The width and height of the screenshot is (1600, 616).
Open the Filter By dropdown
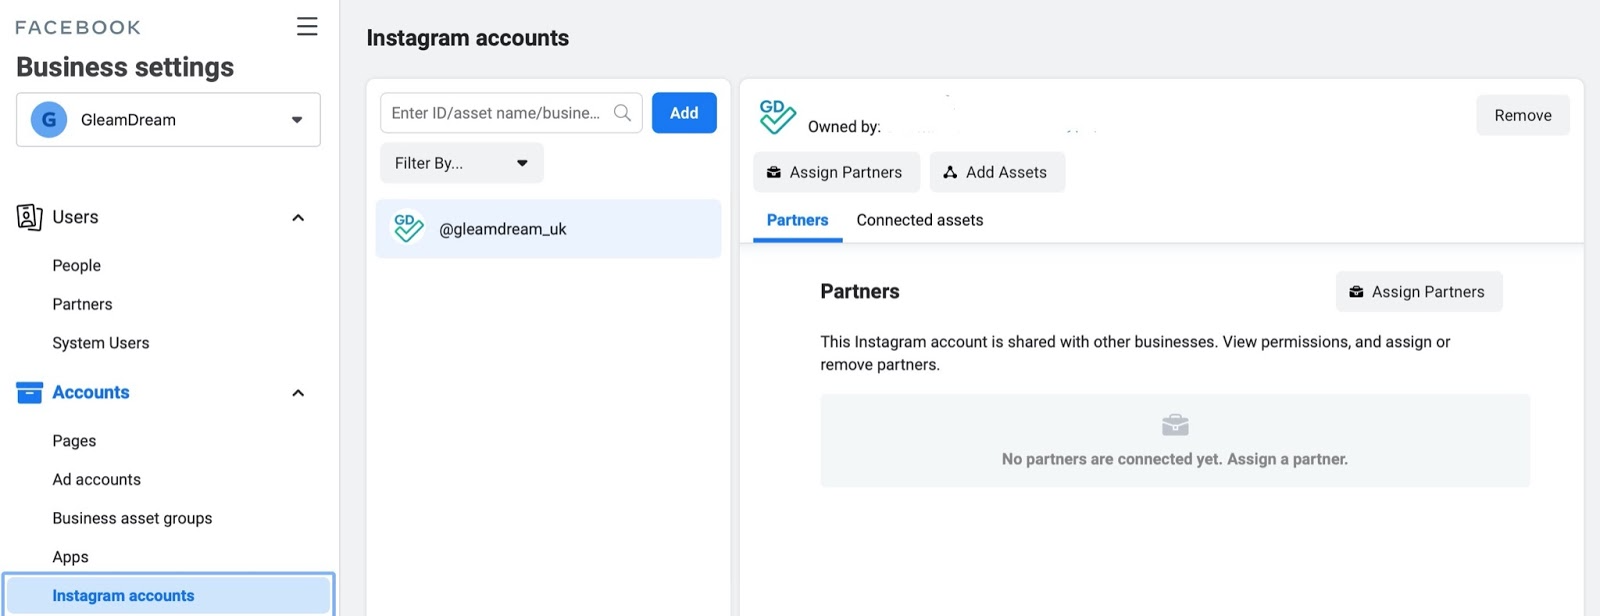(x=462, y=163)
